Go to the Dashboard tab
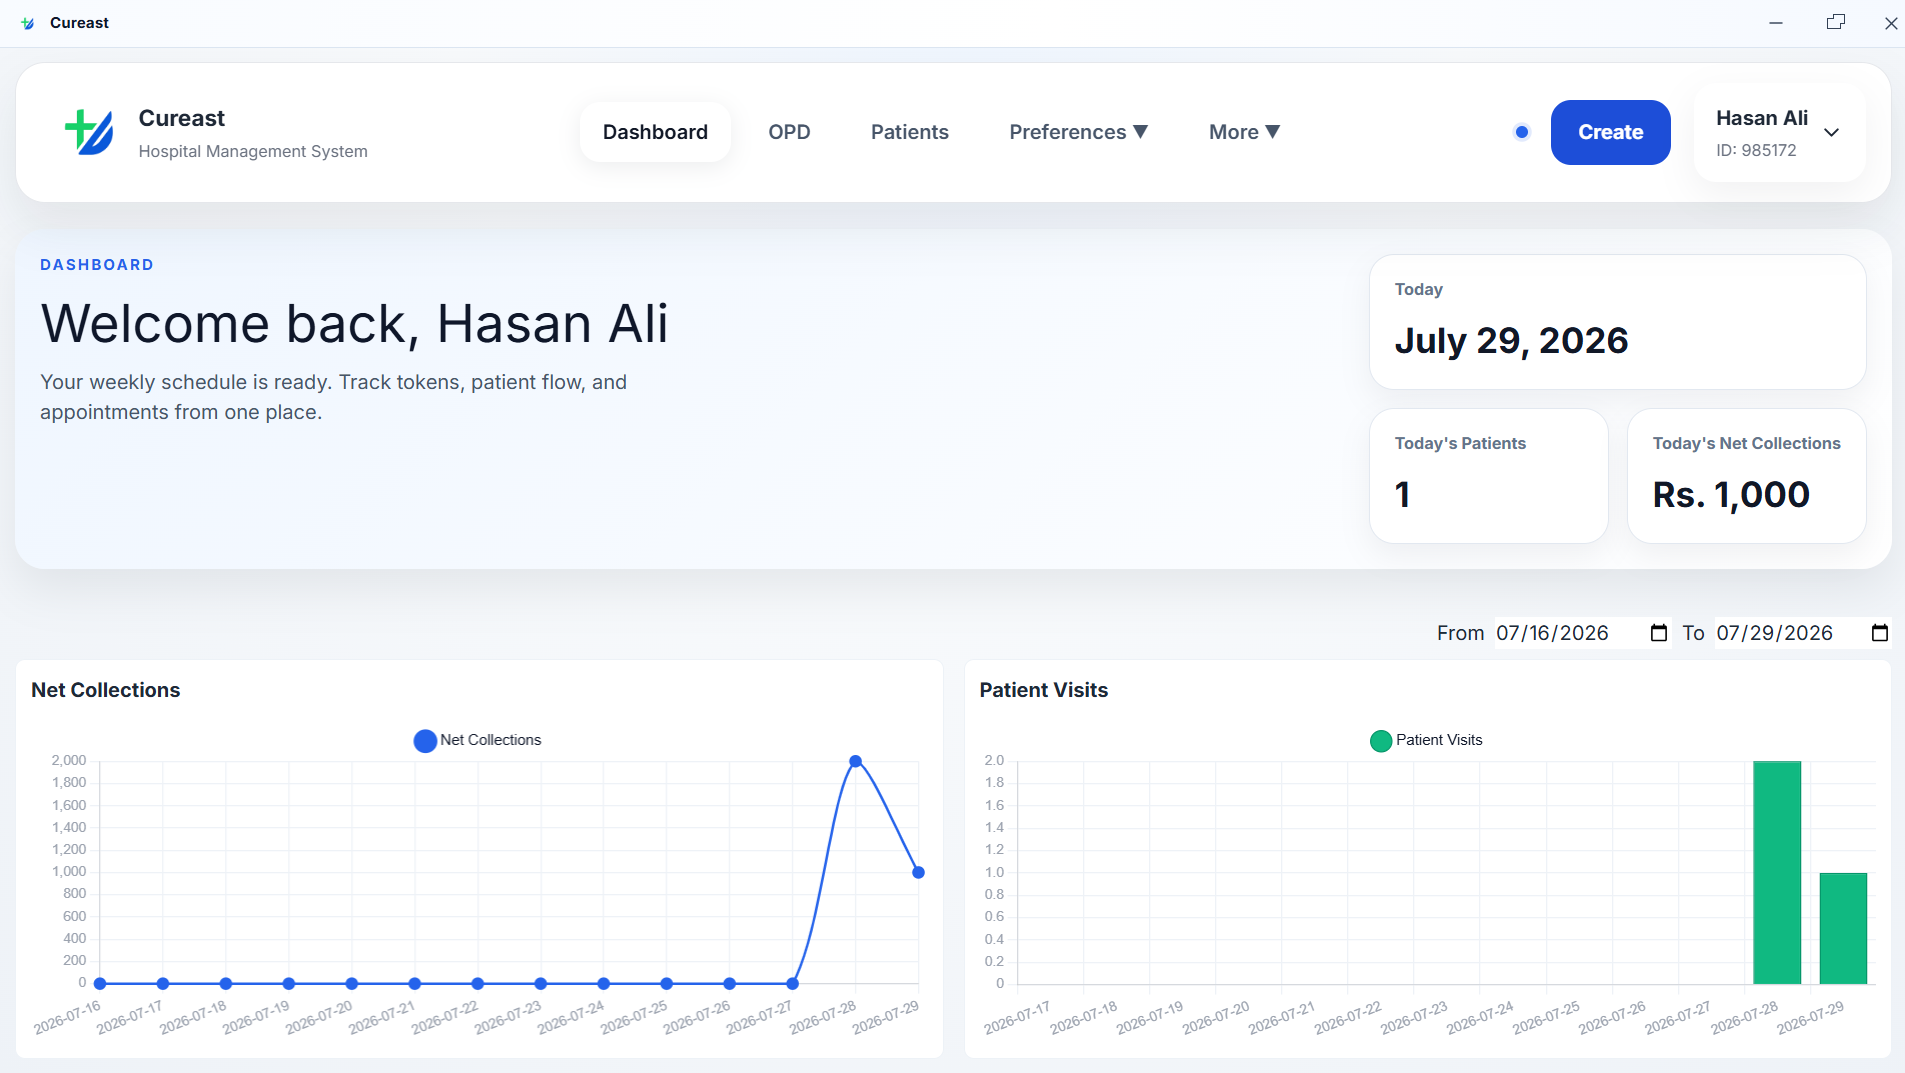 pyautogui.click(x=655, y=132)
